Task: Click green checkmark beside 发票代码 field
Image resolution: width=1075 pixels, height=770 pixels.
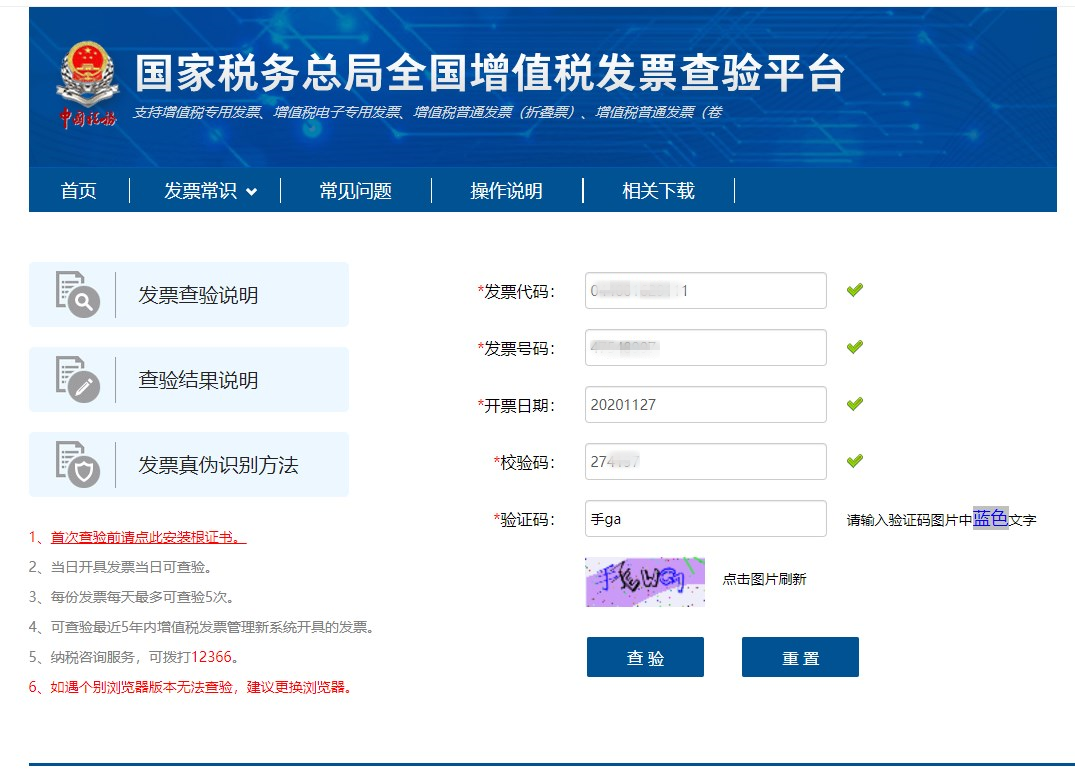Action: 854,291
